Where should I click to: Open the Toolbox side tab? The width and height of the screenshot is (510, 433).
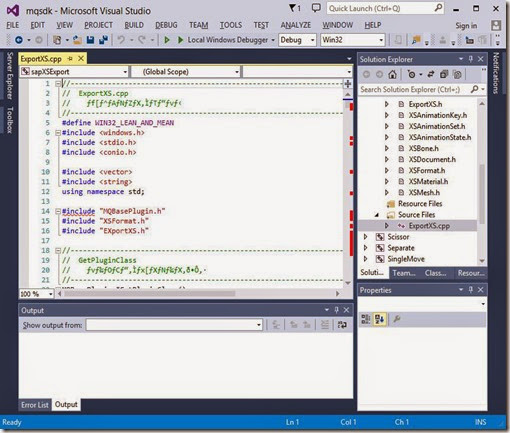coord(10,120)
